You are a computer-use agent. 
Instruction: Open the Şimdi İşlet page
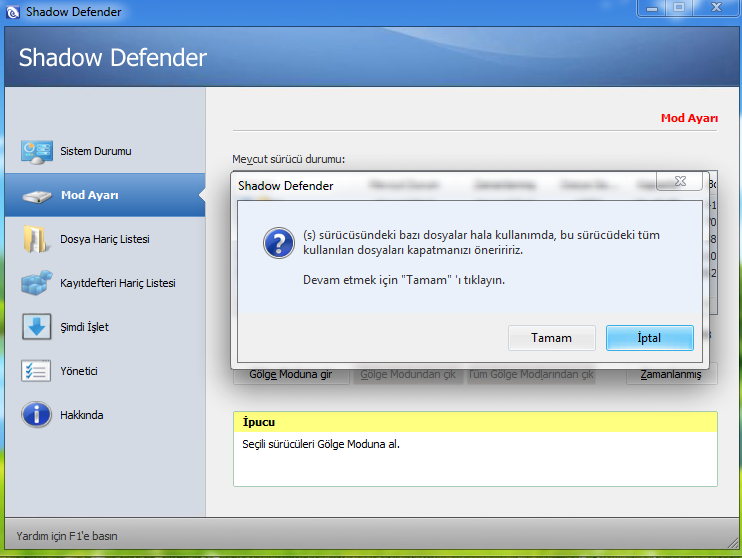105,327
